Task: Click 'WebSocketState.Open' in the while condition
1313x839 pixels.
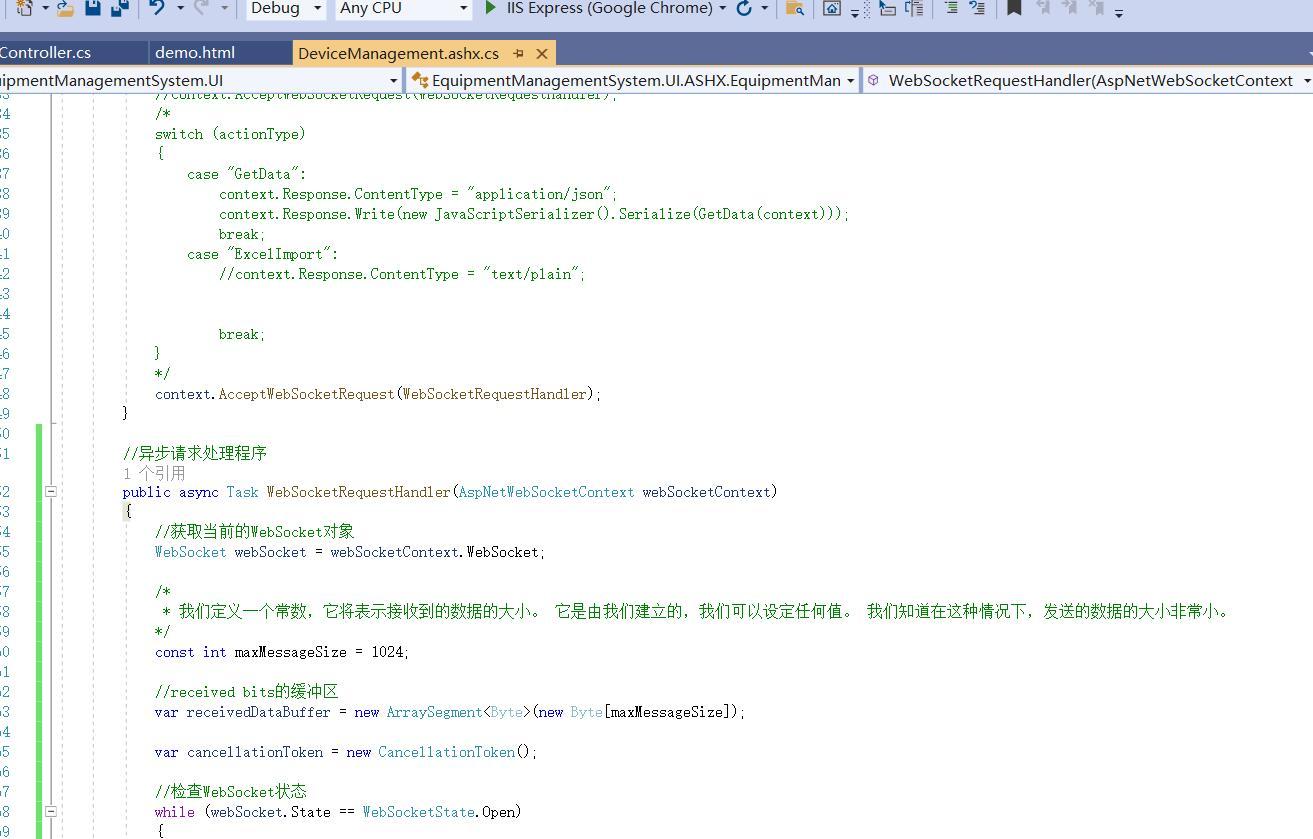Action: pos(438,811)
